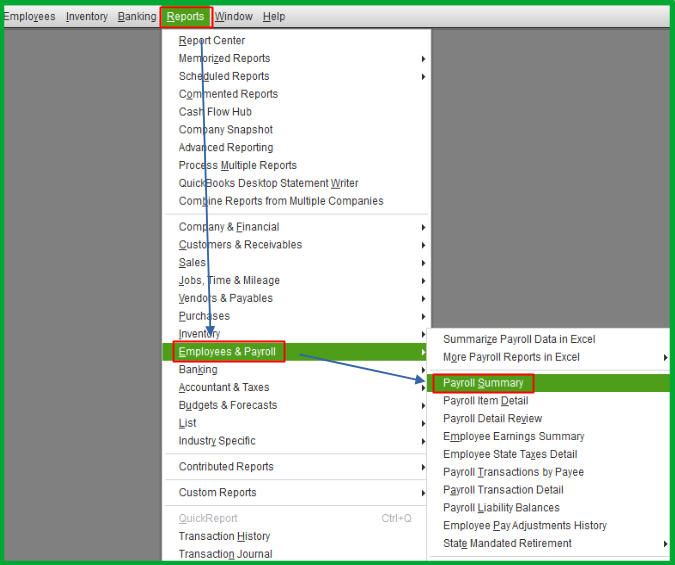Image resolution: width=675 pixels, height=565 pixels.
Task: Select Payroll Liability Balances
Action: click(501, 508)
